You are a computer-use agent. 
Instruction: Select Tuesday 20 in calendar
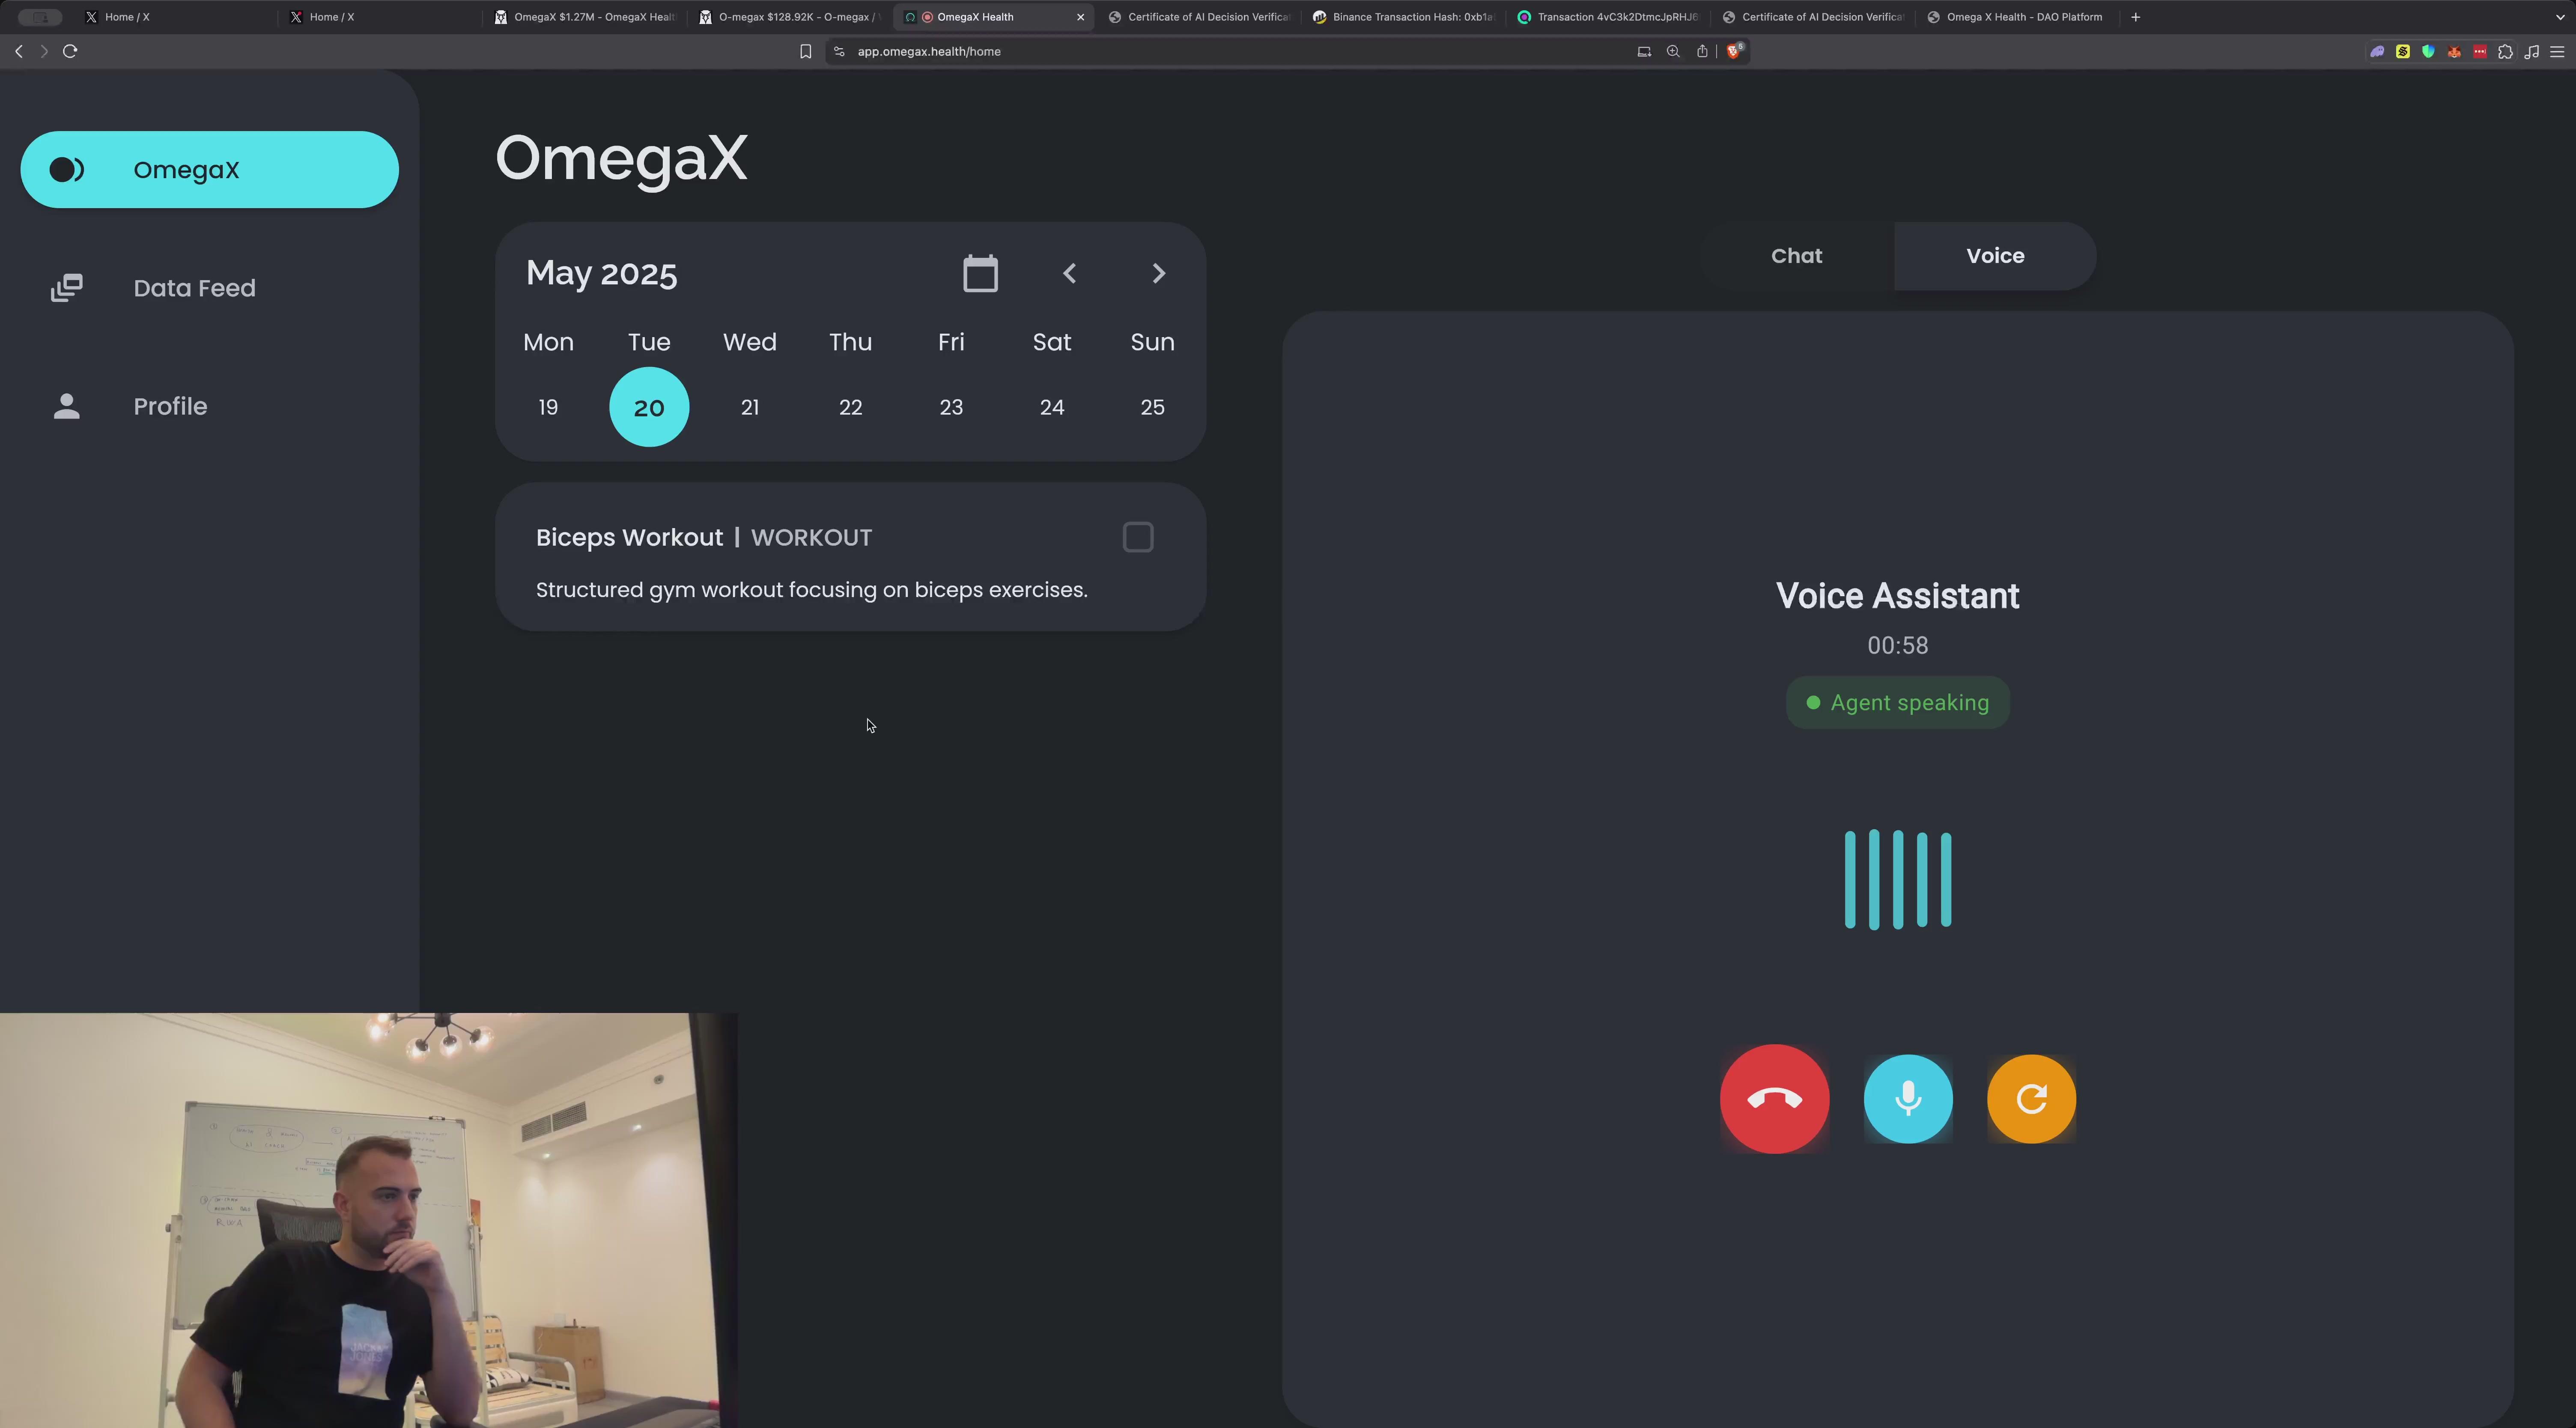(x=649, y=407)
